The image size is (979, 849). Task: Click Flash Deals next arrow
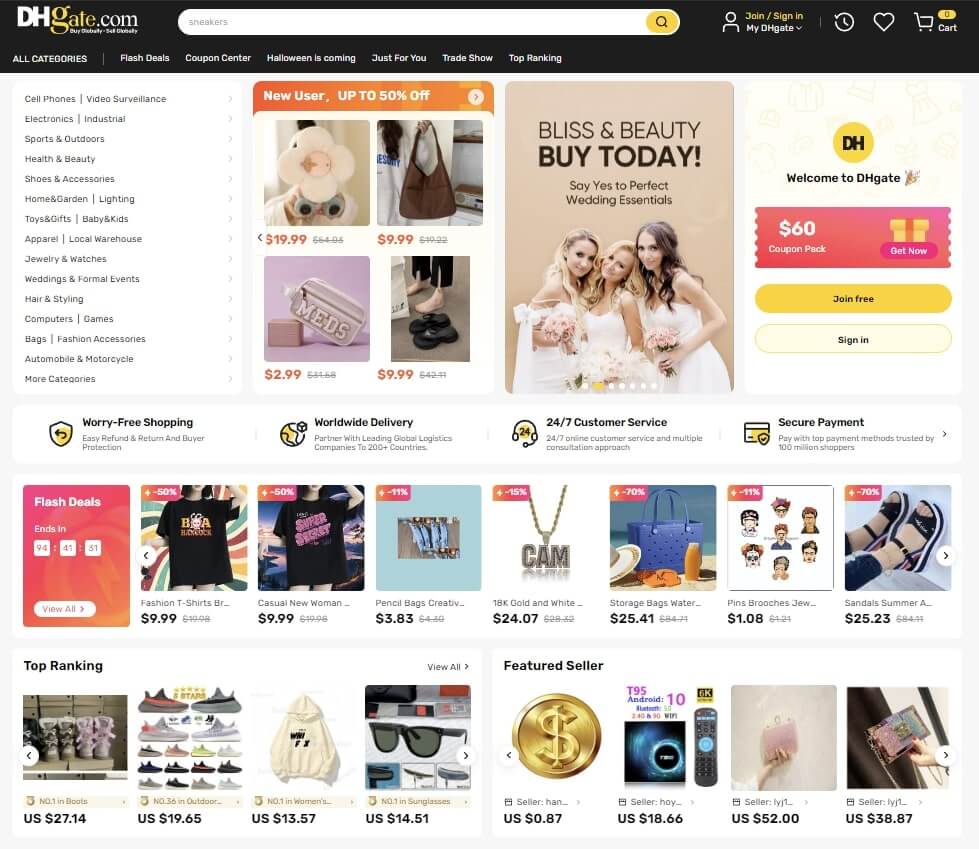(x=945, y=555)
